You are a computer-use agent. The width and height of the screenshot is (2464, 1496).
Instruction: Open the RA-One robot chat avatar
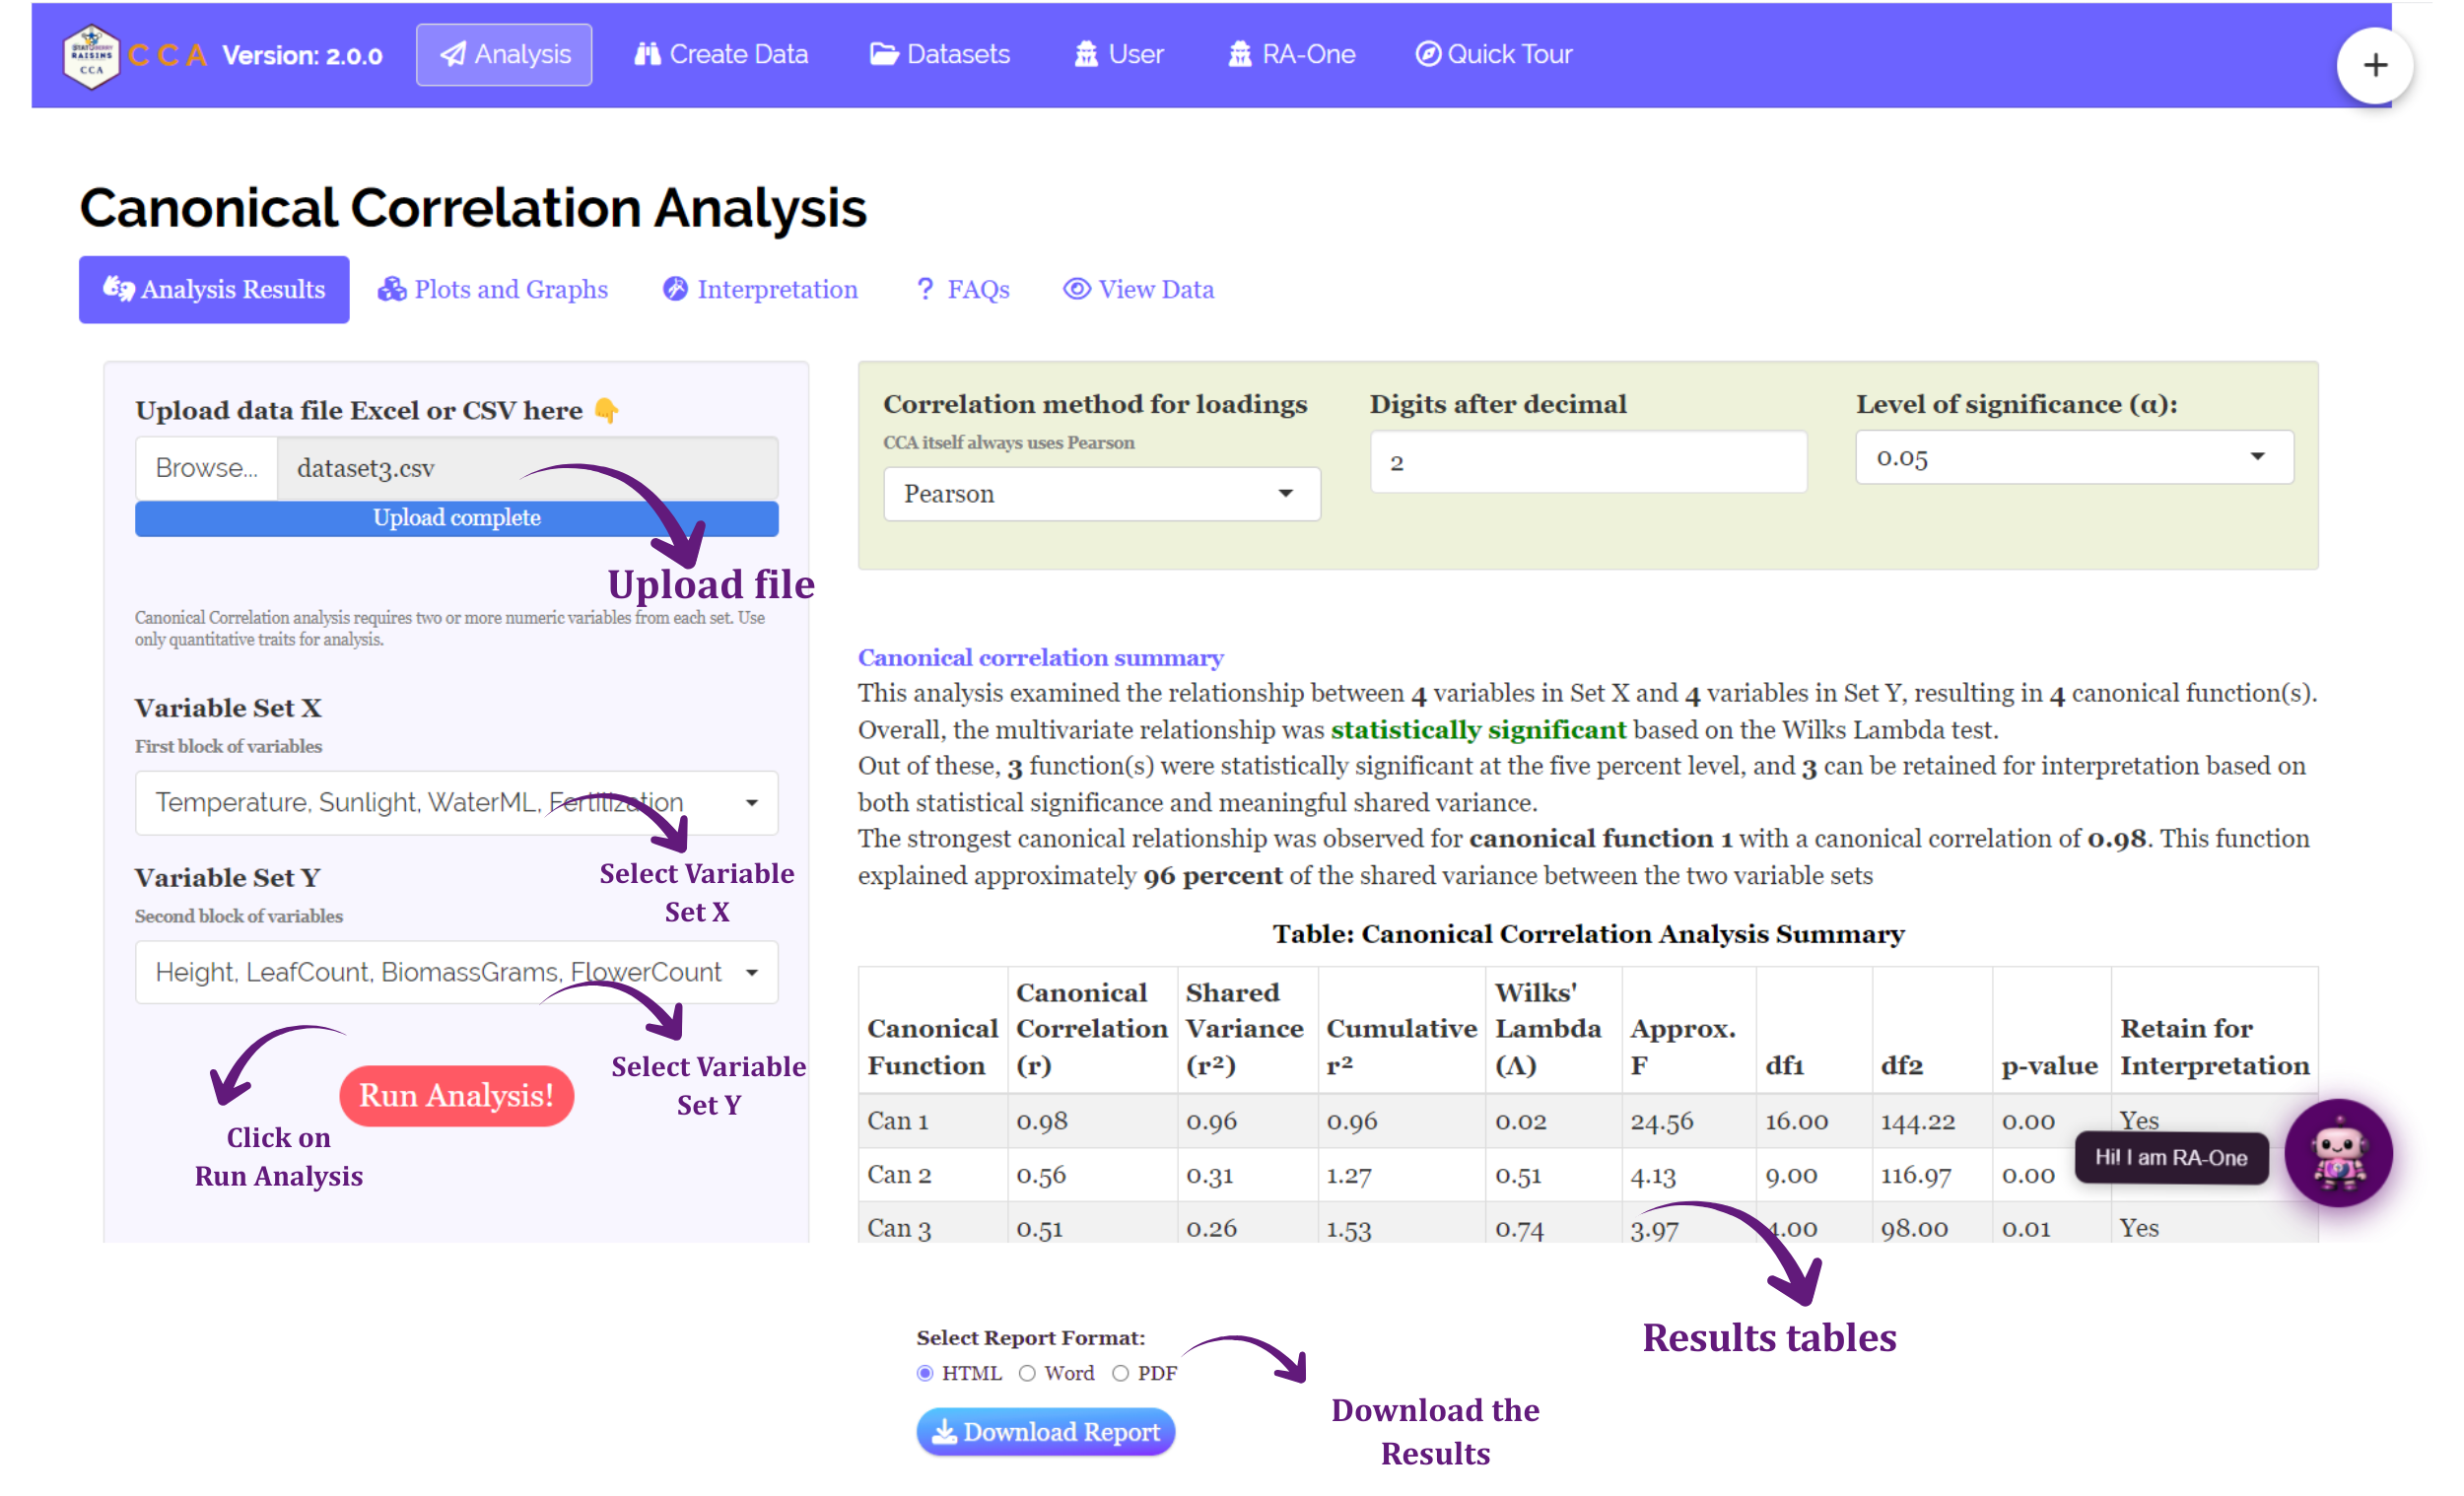tap(2339, 1155)
